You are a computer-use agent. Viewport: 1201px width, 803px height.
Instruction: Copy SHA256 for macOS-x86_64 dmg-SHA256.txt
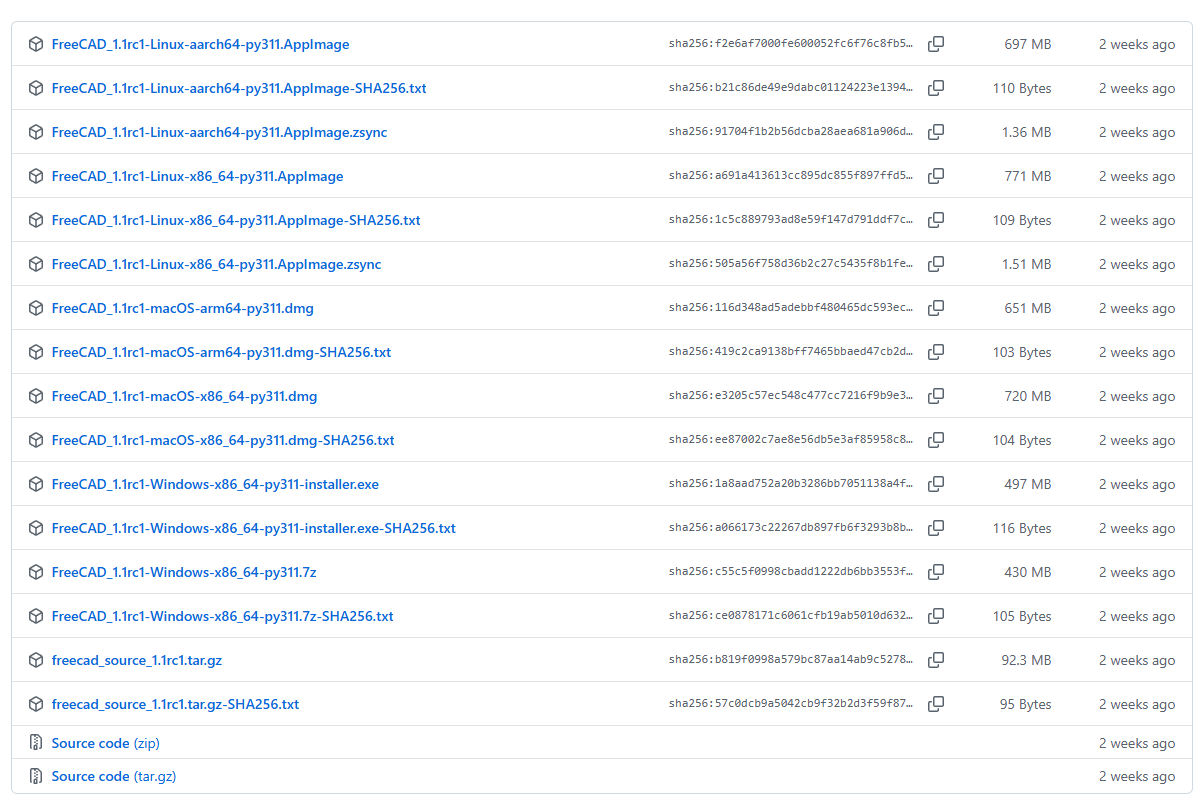click(x=936, y=440)
